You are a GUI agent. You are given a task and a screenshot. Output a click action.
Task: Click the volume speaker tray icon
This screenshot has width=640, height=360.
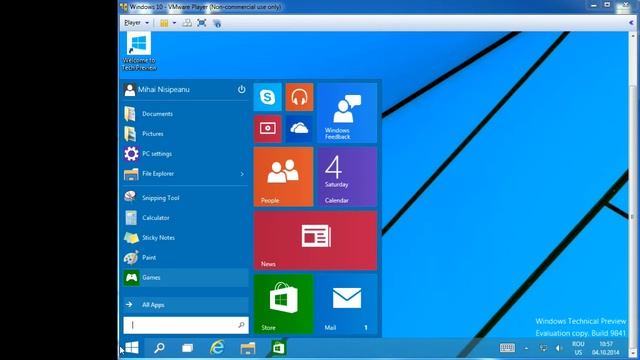click(558, 348)
